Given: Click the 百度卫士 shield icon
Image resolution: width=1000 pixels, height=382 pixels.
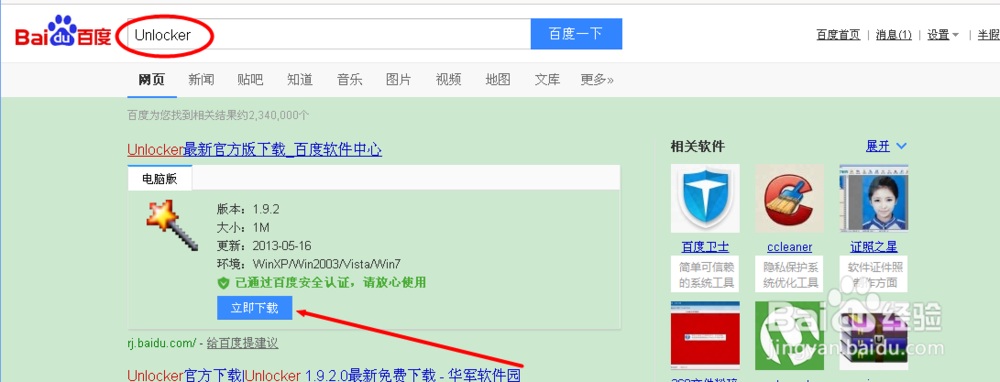Looking at the screenshot, I should click(x=705, y=198).
